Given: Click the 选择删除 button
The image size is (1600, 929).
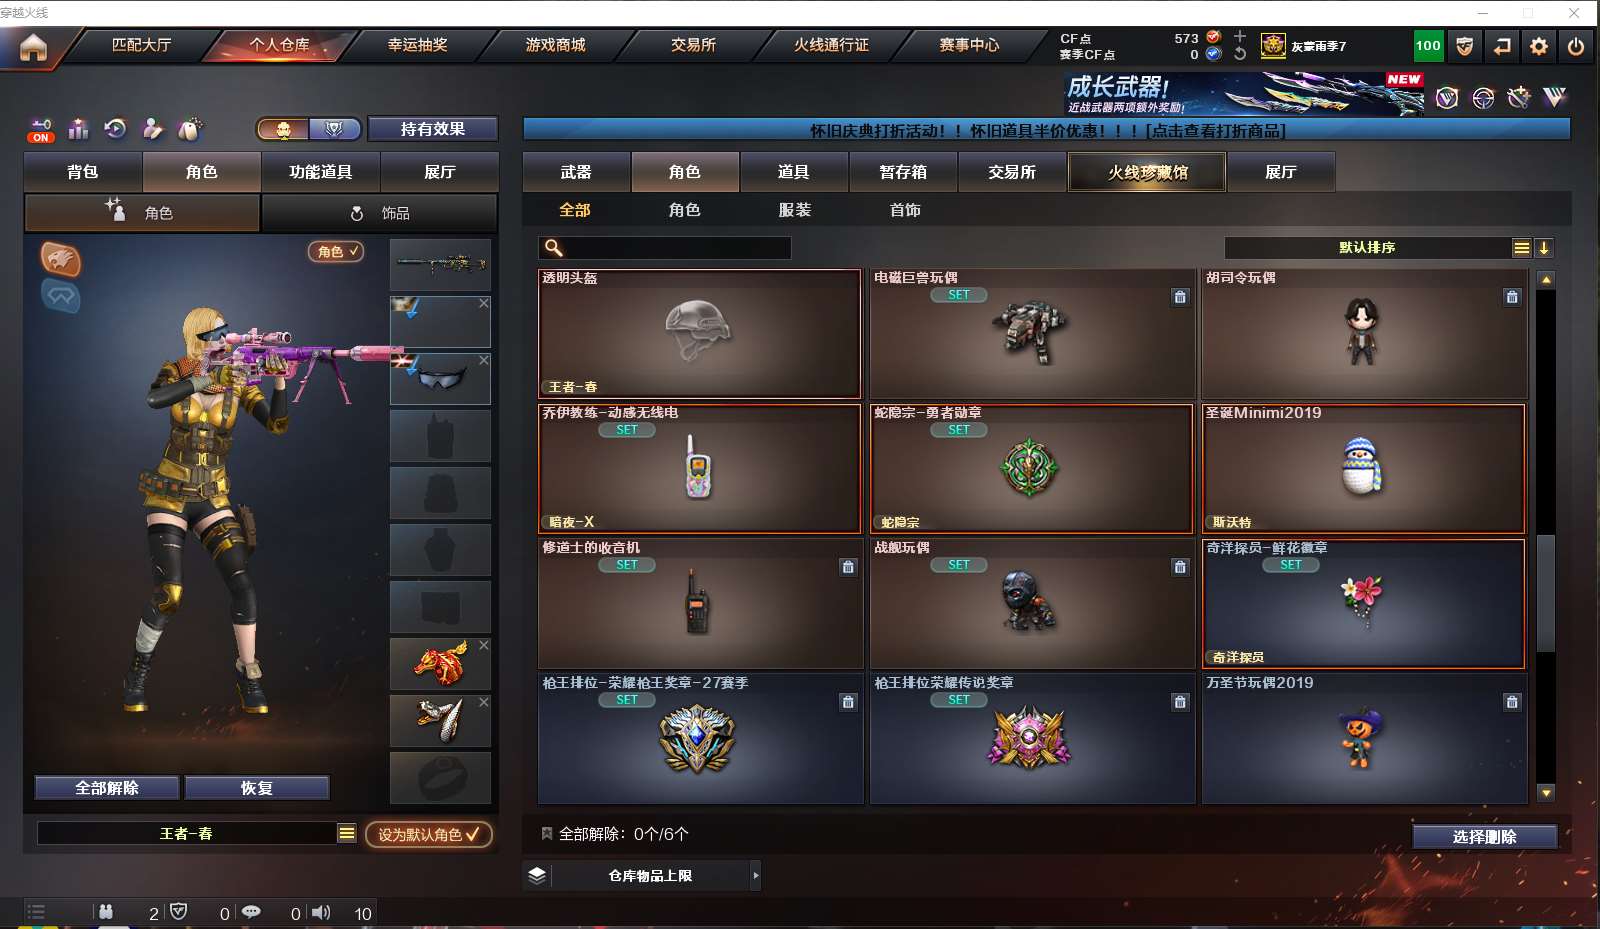Looking at the screenshot, I should coord(1485,837).
